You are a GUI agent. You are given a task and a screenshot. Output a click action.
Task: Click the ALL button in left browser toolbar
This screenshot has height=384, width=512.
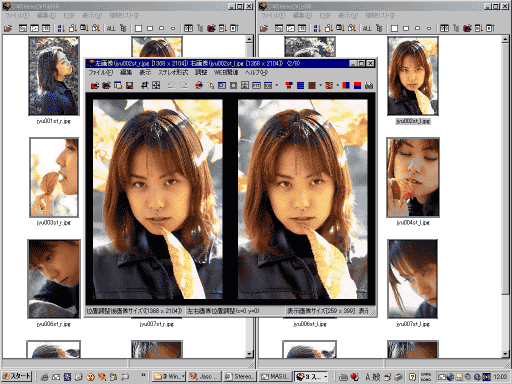click(111, 28)
